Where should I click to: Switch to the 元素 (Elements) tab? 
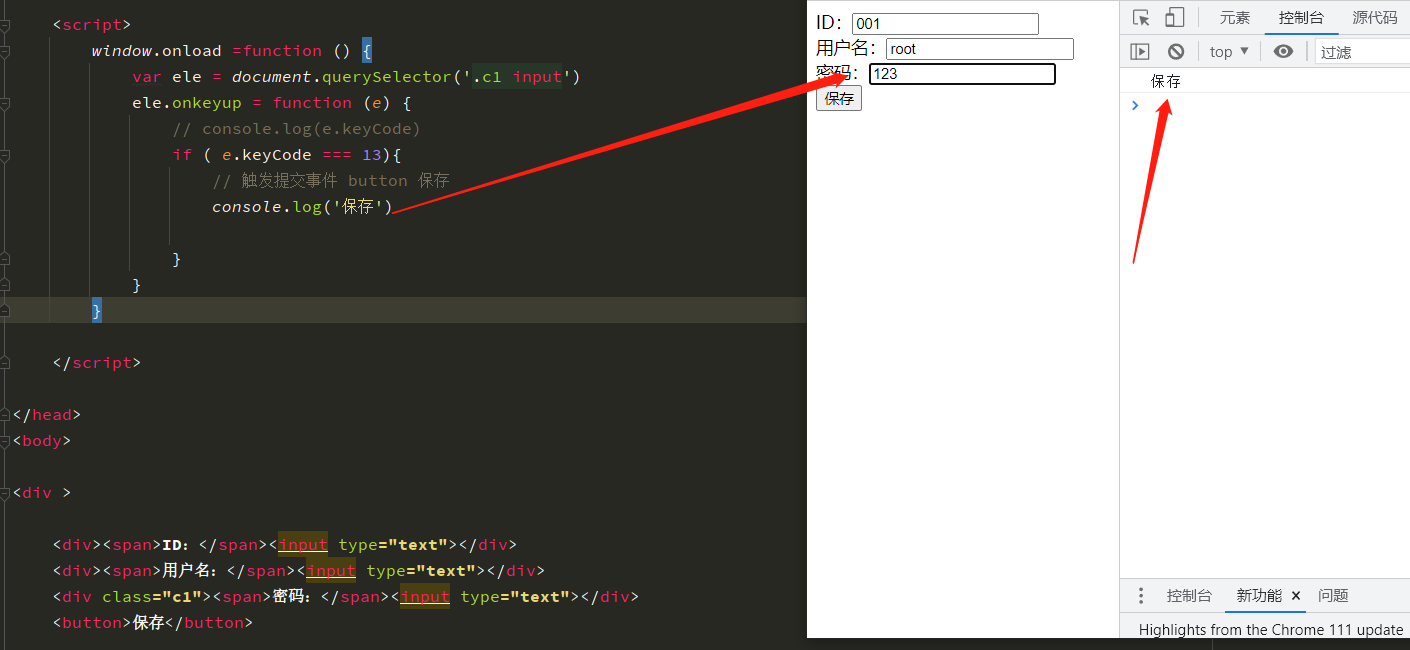(1235, 17)
